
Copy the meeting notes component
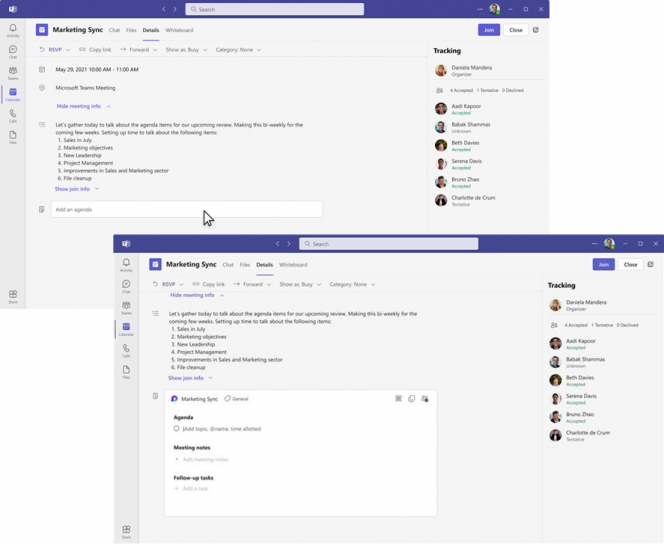(412, 398)
